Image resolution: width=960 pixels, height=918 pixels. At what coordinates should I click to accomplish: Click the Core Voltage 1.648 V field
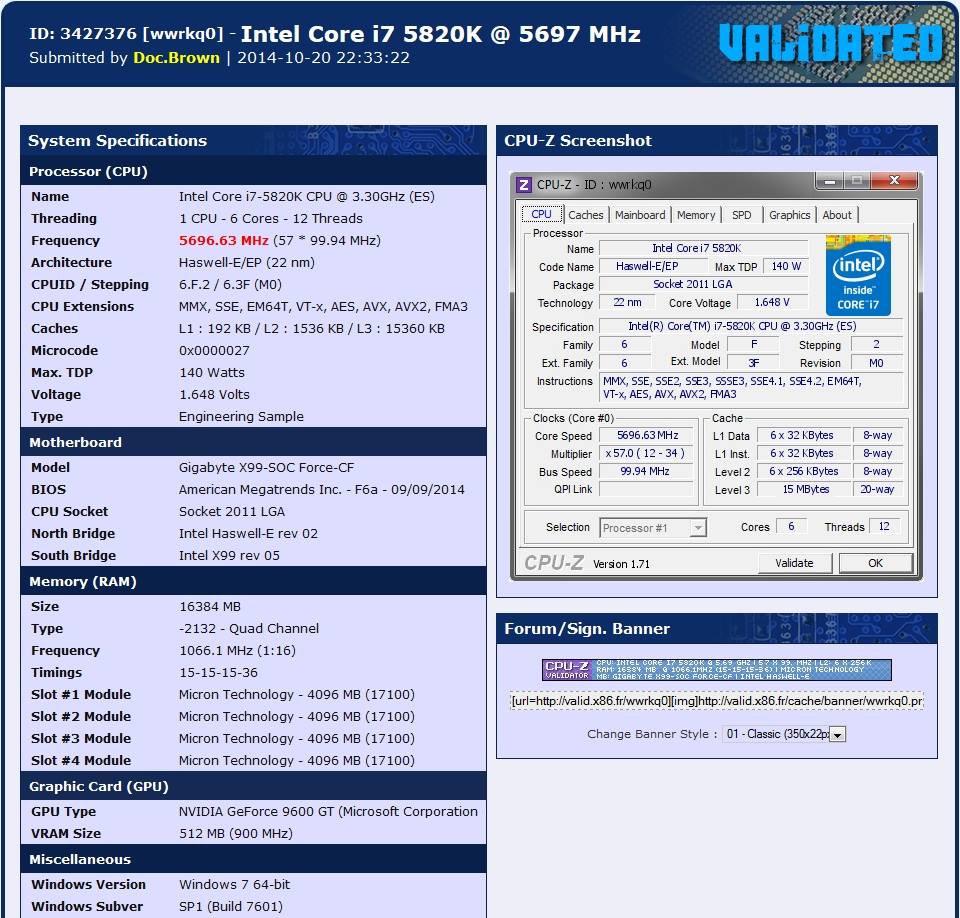(x=772, y=303)
